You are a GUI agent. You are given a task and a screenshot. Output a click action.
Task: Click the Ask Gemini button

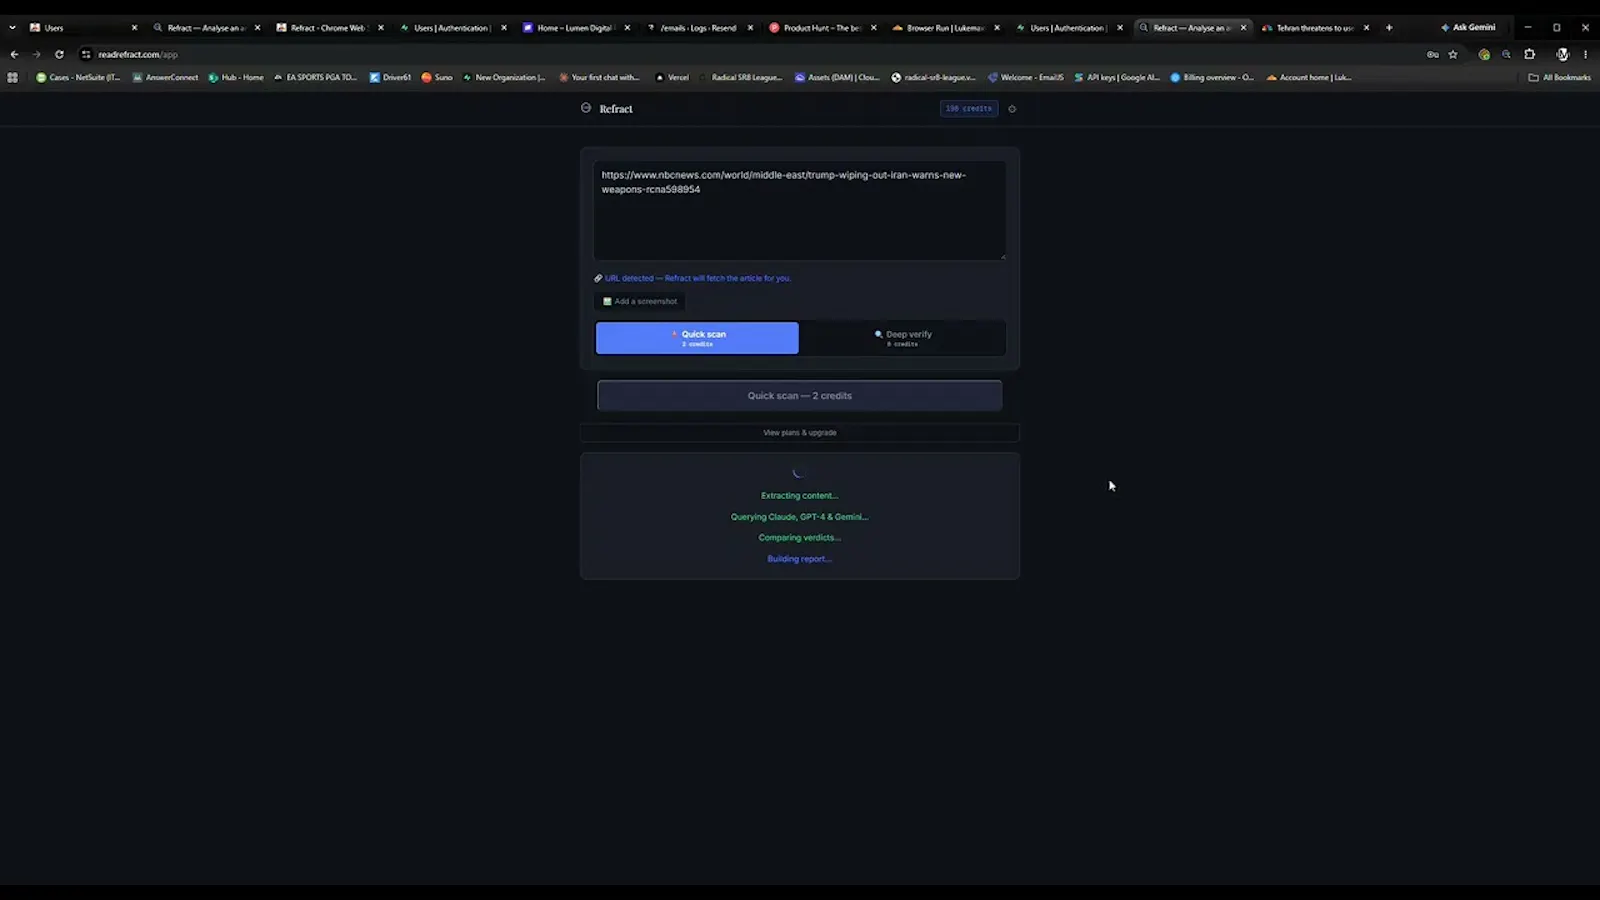coord(1468,27)
